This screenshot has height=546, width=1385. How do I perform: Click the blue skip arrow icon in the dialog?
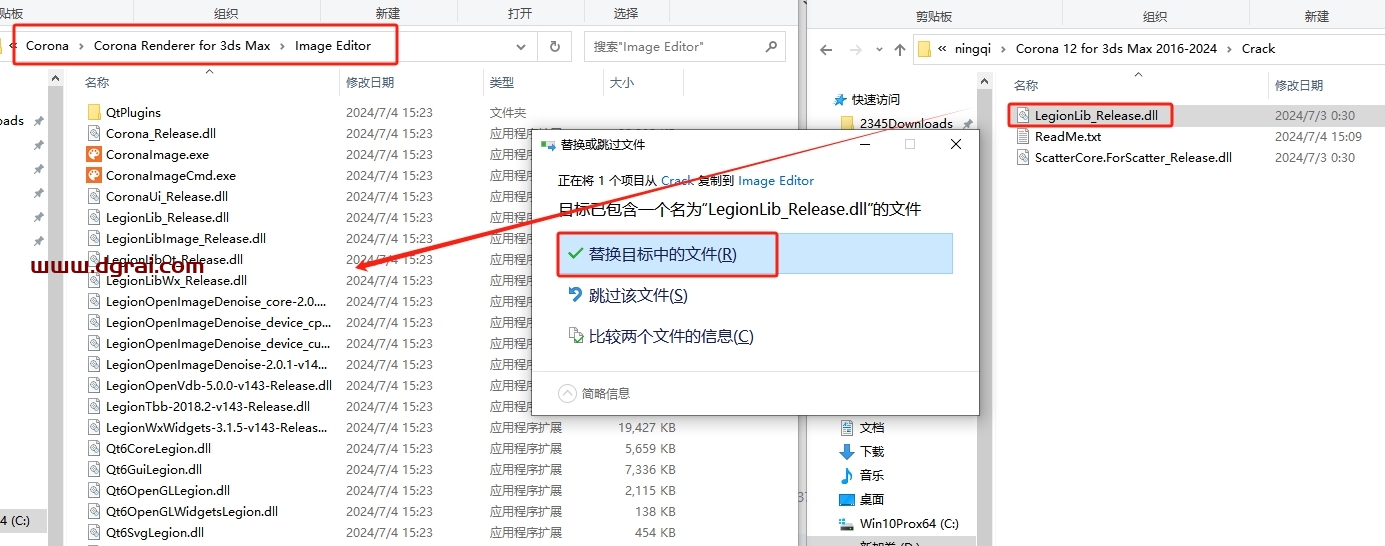[x=575, y=295]
